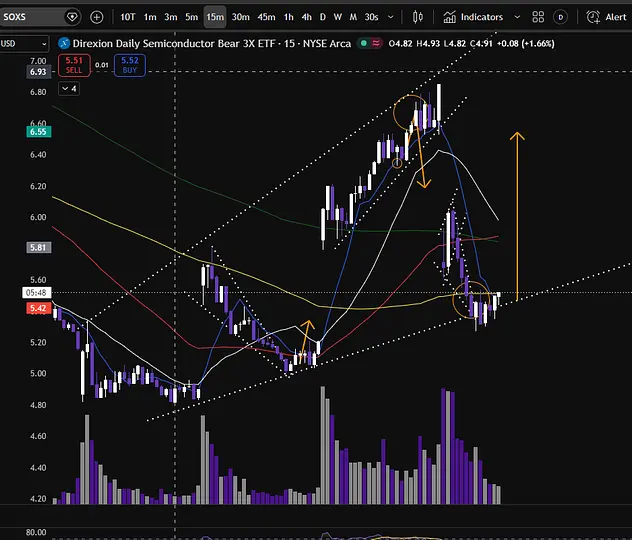The image size is (632, 540).
Task: Click the circled D icon in toolbar
Action: coord(560,17)
